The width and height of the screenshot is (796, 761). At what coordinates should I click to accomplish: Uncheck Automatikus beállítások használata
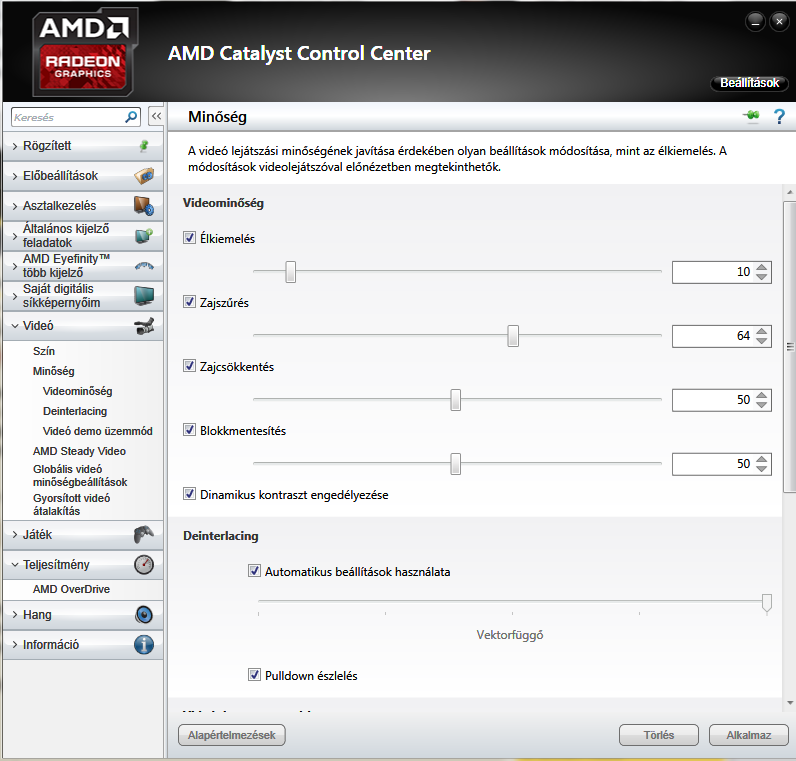[254, 571]
